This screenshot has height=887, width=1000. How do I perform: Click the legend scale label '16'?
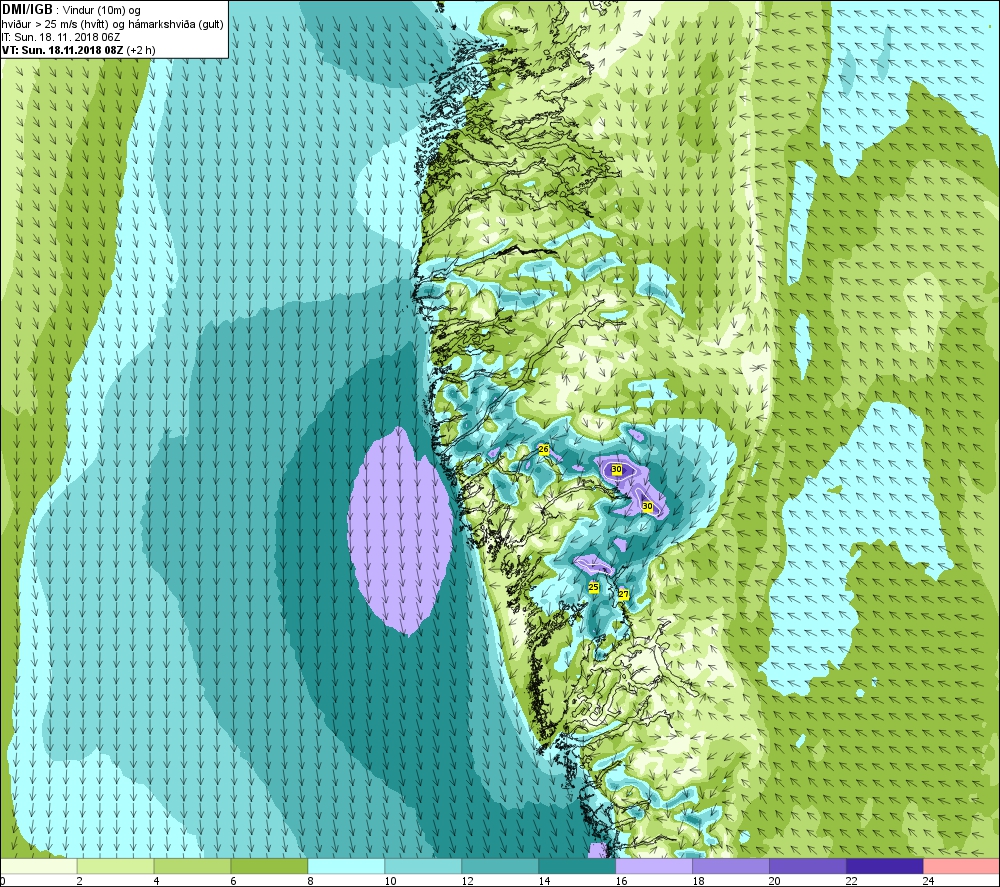click(621, 881)
